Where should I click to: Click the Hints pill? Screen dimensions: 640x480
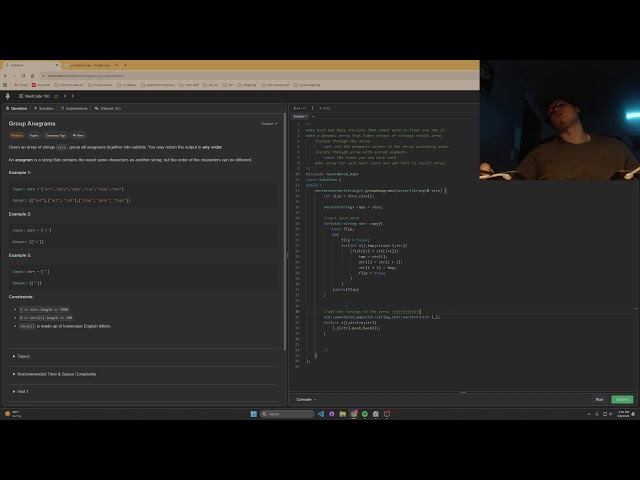pos(78,136)
